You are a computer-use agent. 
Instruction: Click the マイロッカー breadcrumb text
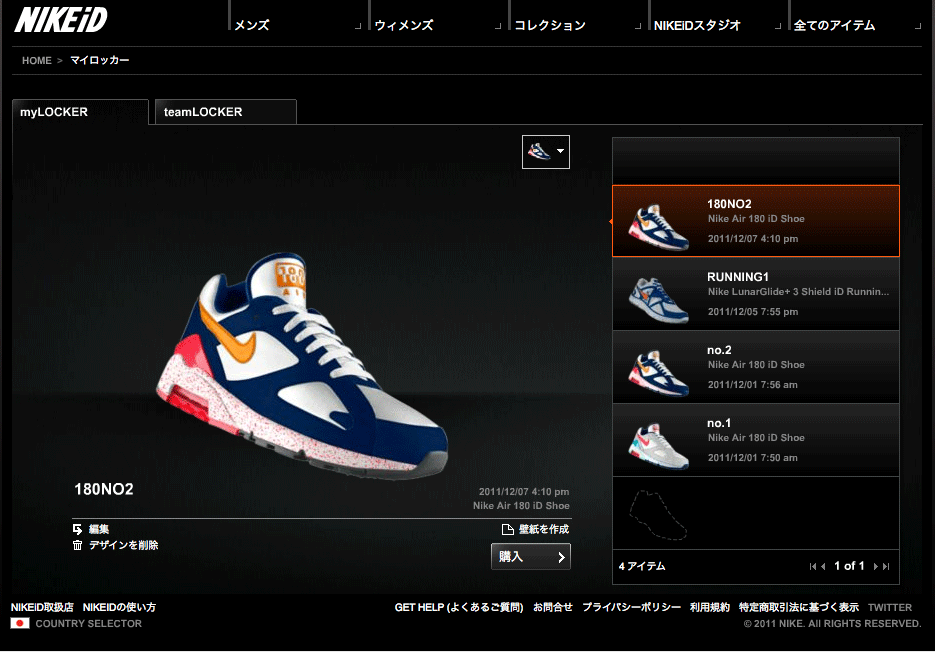(x=100, y=60)
